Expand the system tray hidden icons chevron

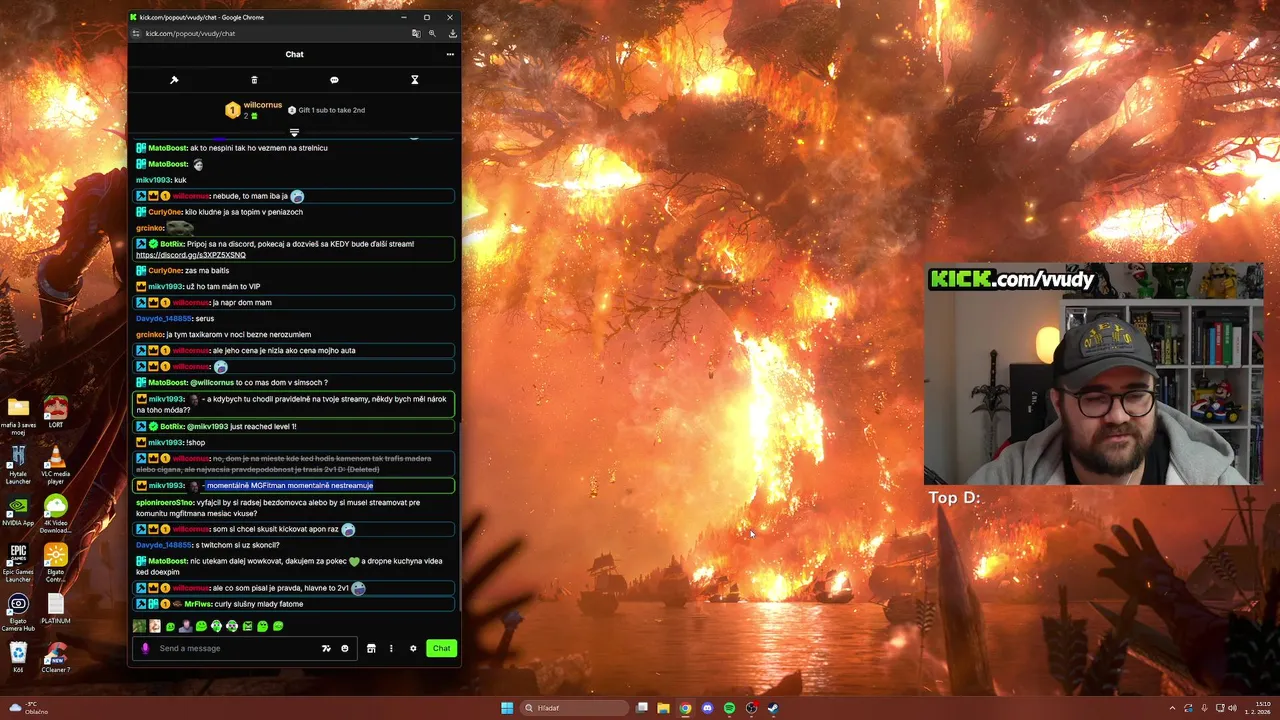coord(1174,708)
